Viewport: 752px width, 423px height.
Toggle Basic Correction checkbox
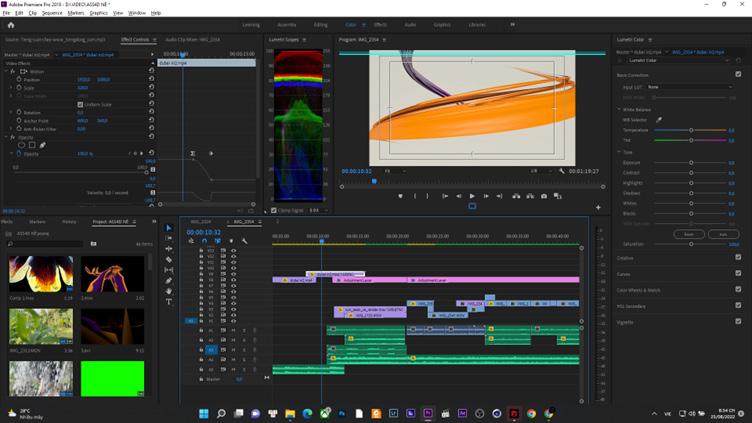[x=738, y=74]
